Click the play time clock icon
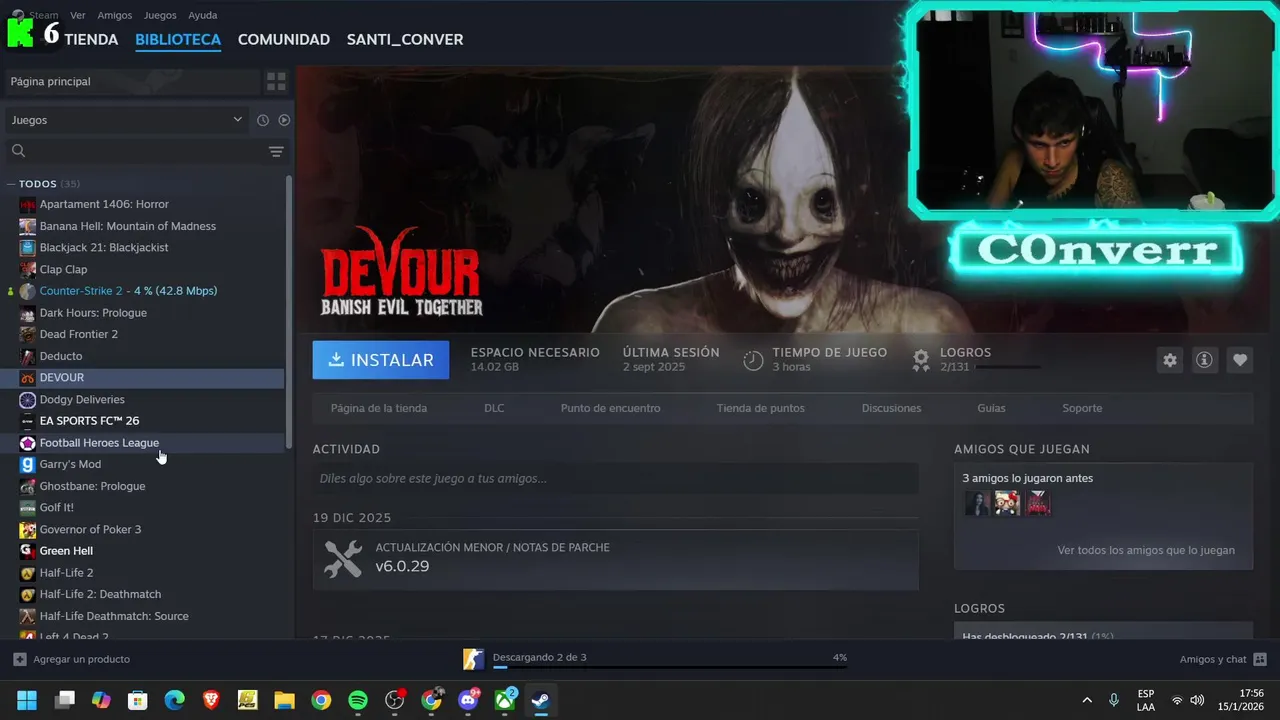 pyautogui.click(x=753, y=360)
